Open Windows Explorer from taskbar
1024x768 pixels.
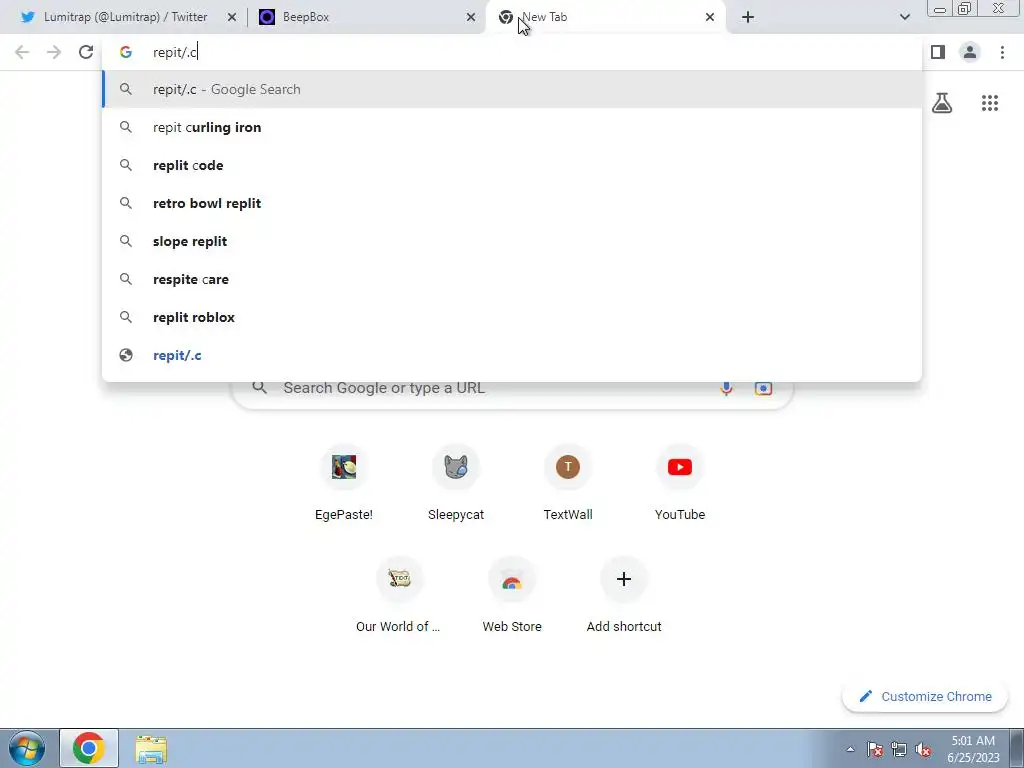[151, 748]
